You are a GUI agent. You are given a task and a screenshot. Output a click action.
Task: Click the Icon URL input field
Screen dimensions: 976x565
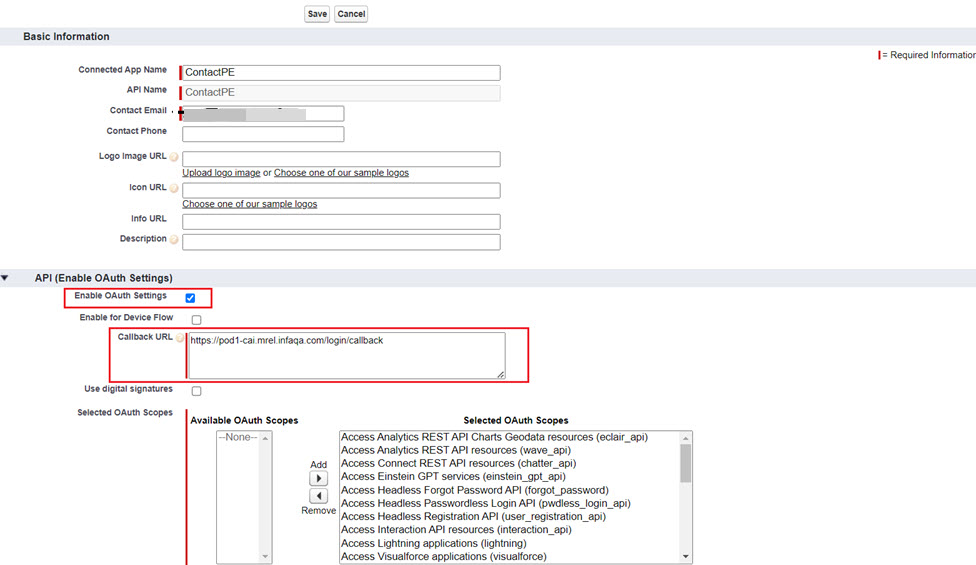pos(341,190)
